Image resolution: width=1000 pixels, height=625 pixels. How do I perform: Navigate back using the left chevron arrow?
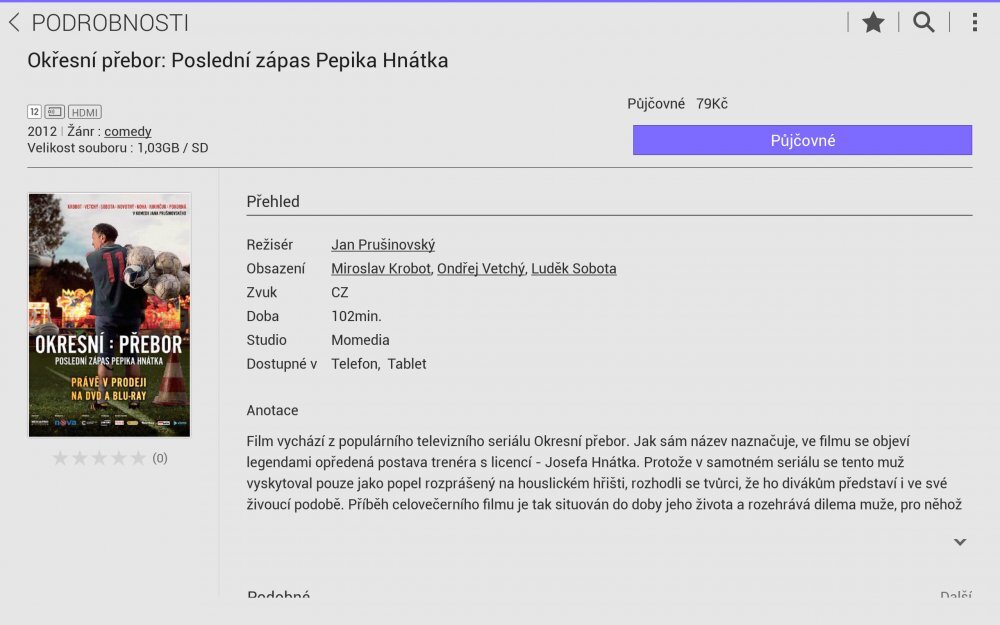pos(14,20)
